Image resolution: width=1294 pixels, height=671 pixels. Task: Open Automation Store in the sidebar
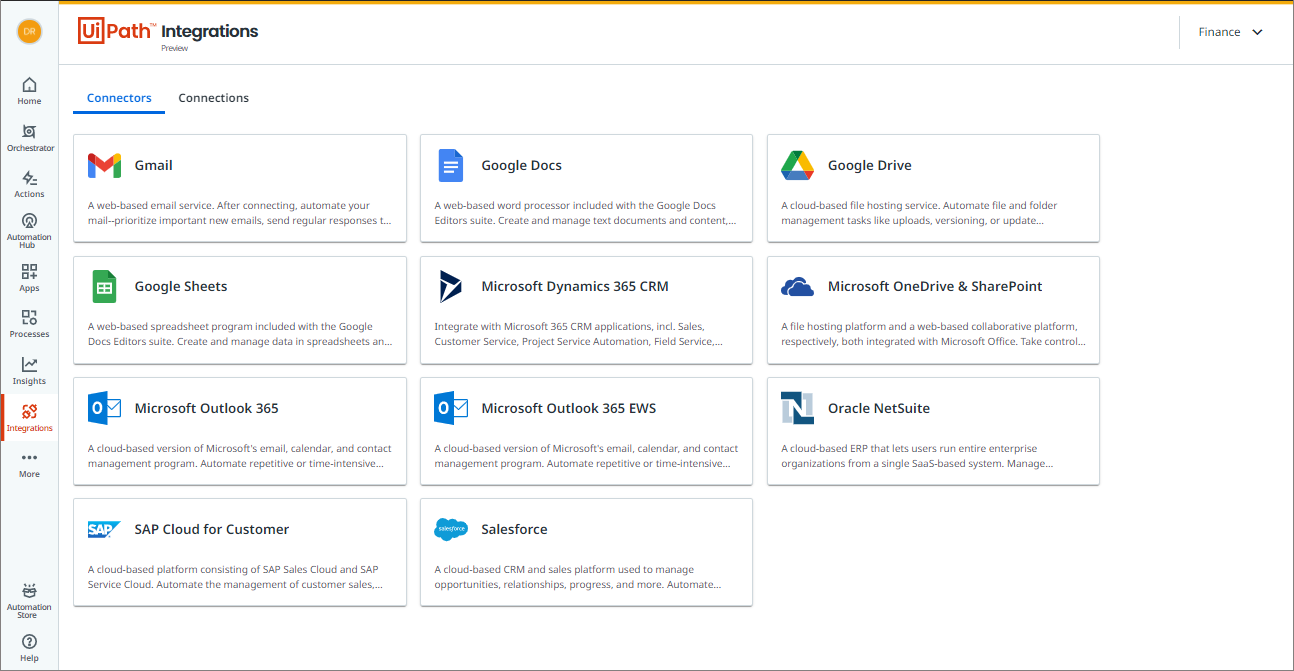point(29,600)
